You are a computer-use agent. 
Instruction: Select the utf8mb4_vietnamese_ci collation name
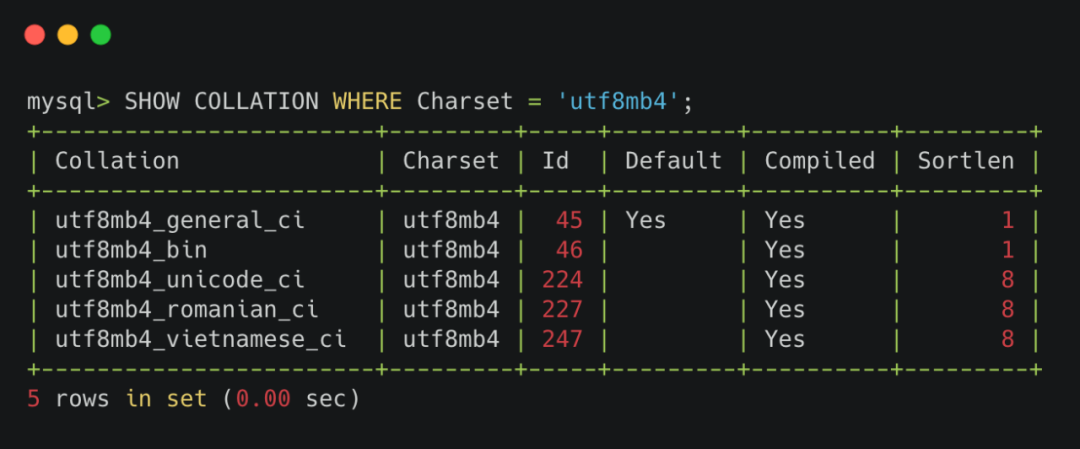click(x=201, y=339)
